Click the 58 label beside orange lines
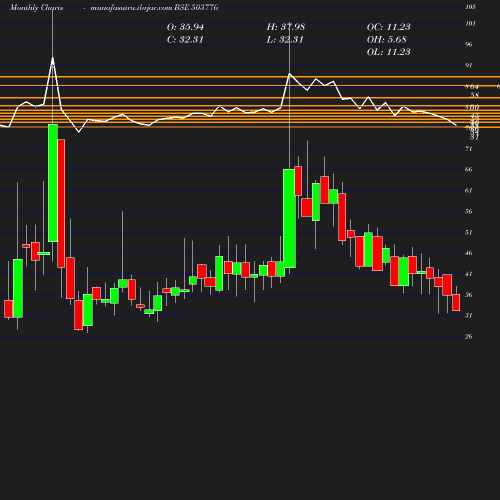The height and width of the screenshot is (500, 500). tap(475, 95)
